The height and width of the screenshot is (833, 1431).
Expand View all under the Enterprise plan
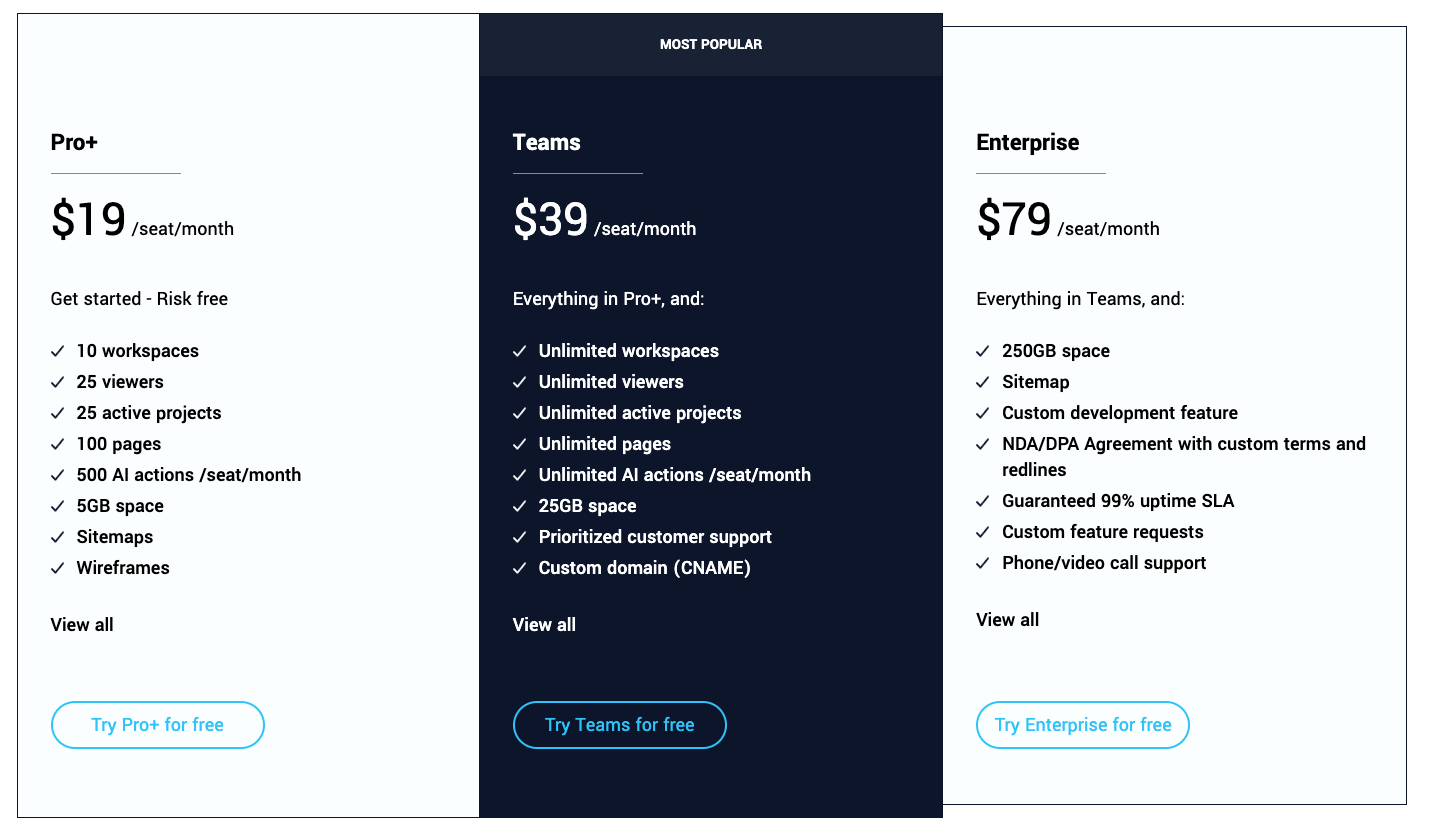tap(1007, 619)
